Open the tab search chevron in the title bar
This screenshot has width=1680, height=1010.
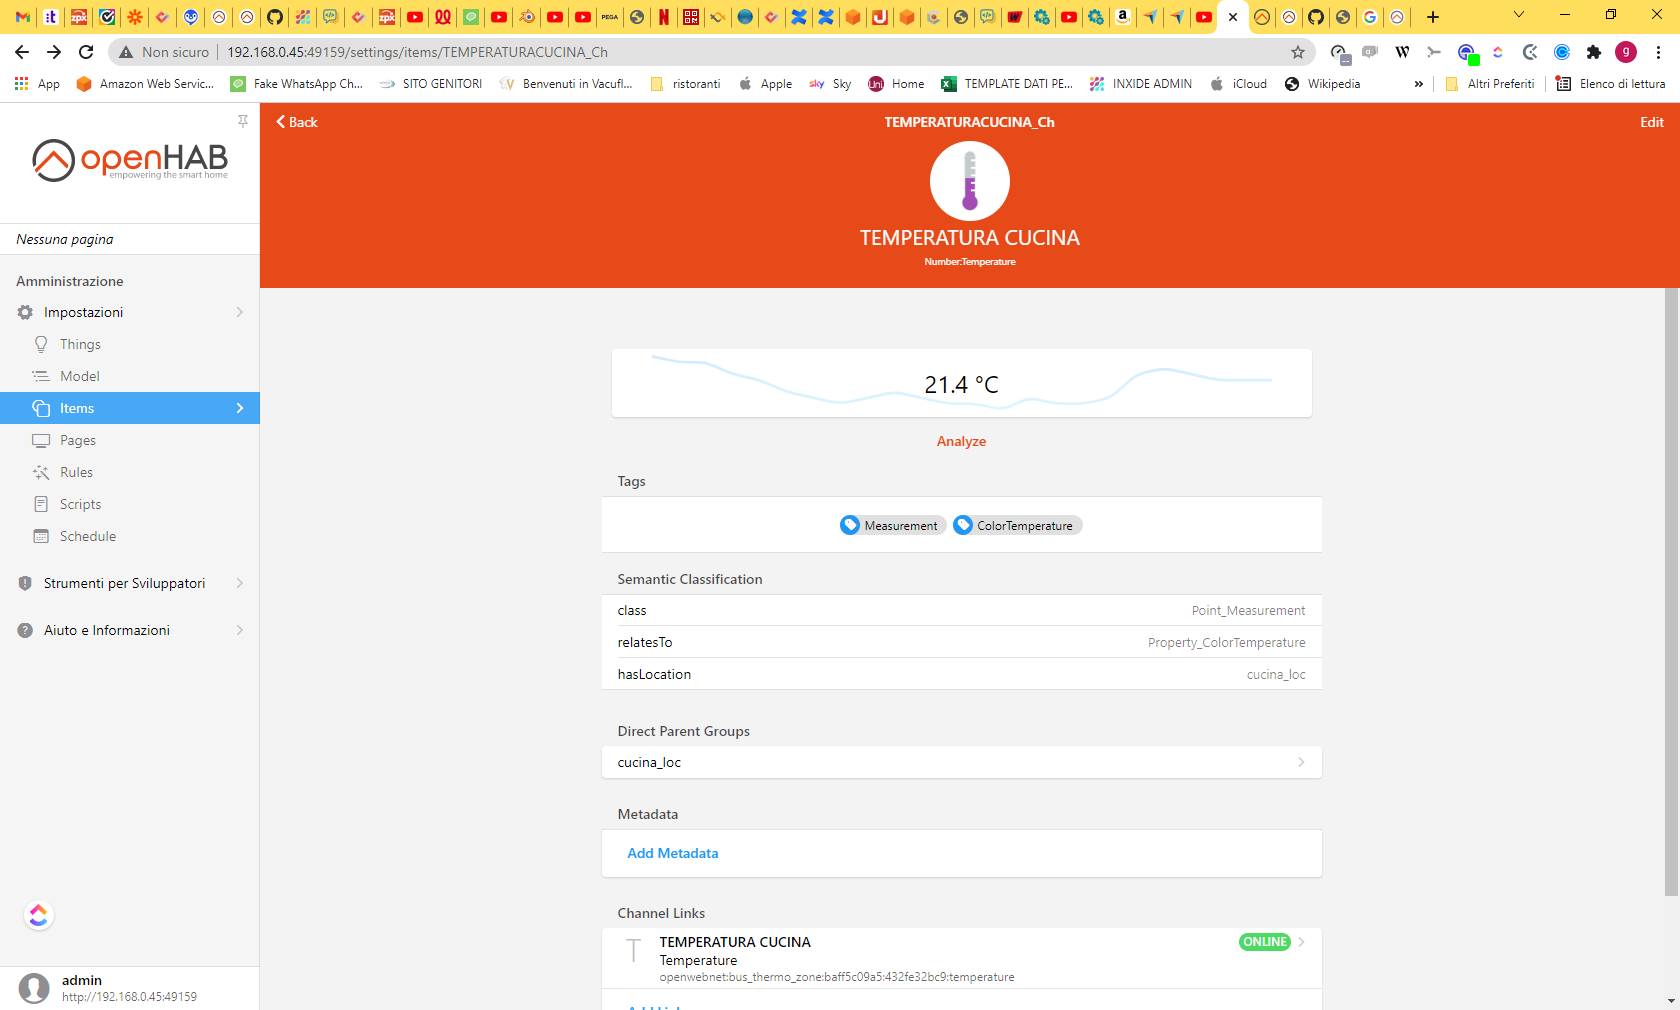click(x=1519, y=15)
